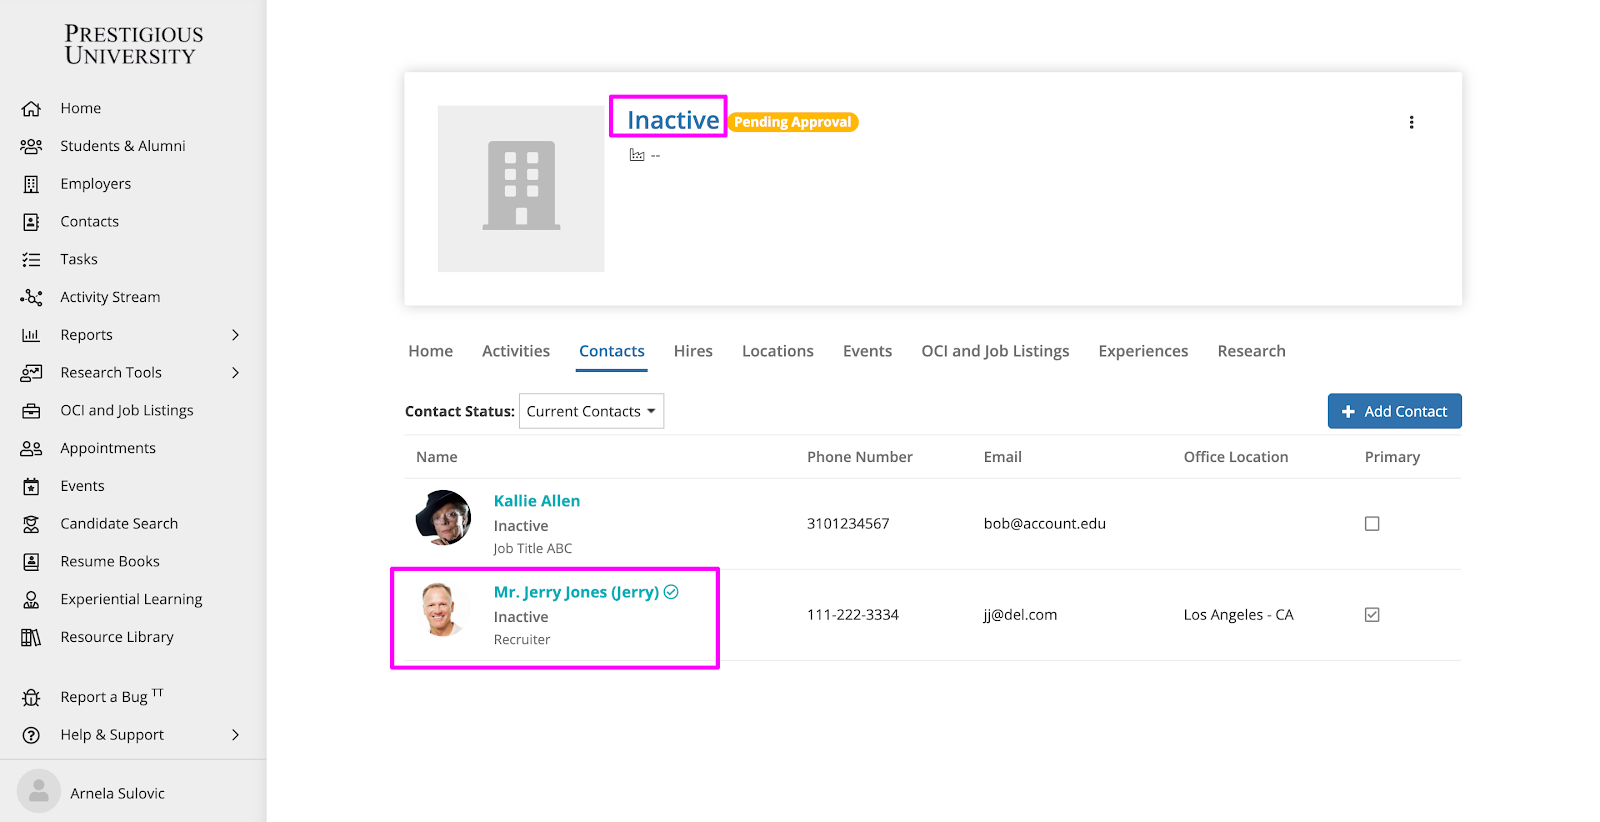The height and width of the screenshot is (822, 1600).
Task: Open Kallie Allen's contact profile link
Action: [x=536, y=501]
